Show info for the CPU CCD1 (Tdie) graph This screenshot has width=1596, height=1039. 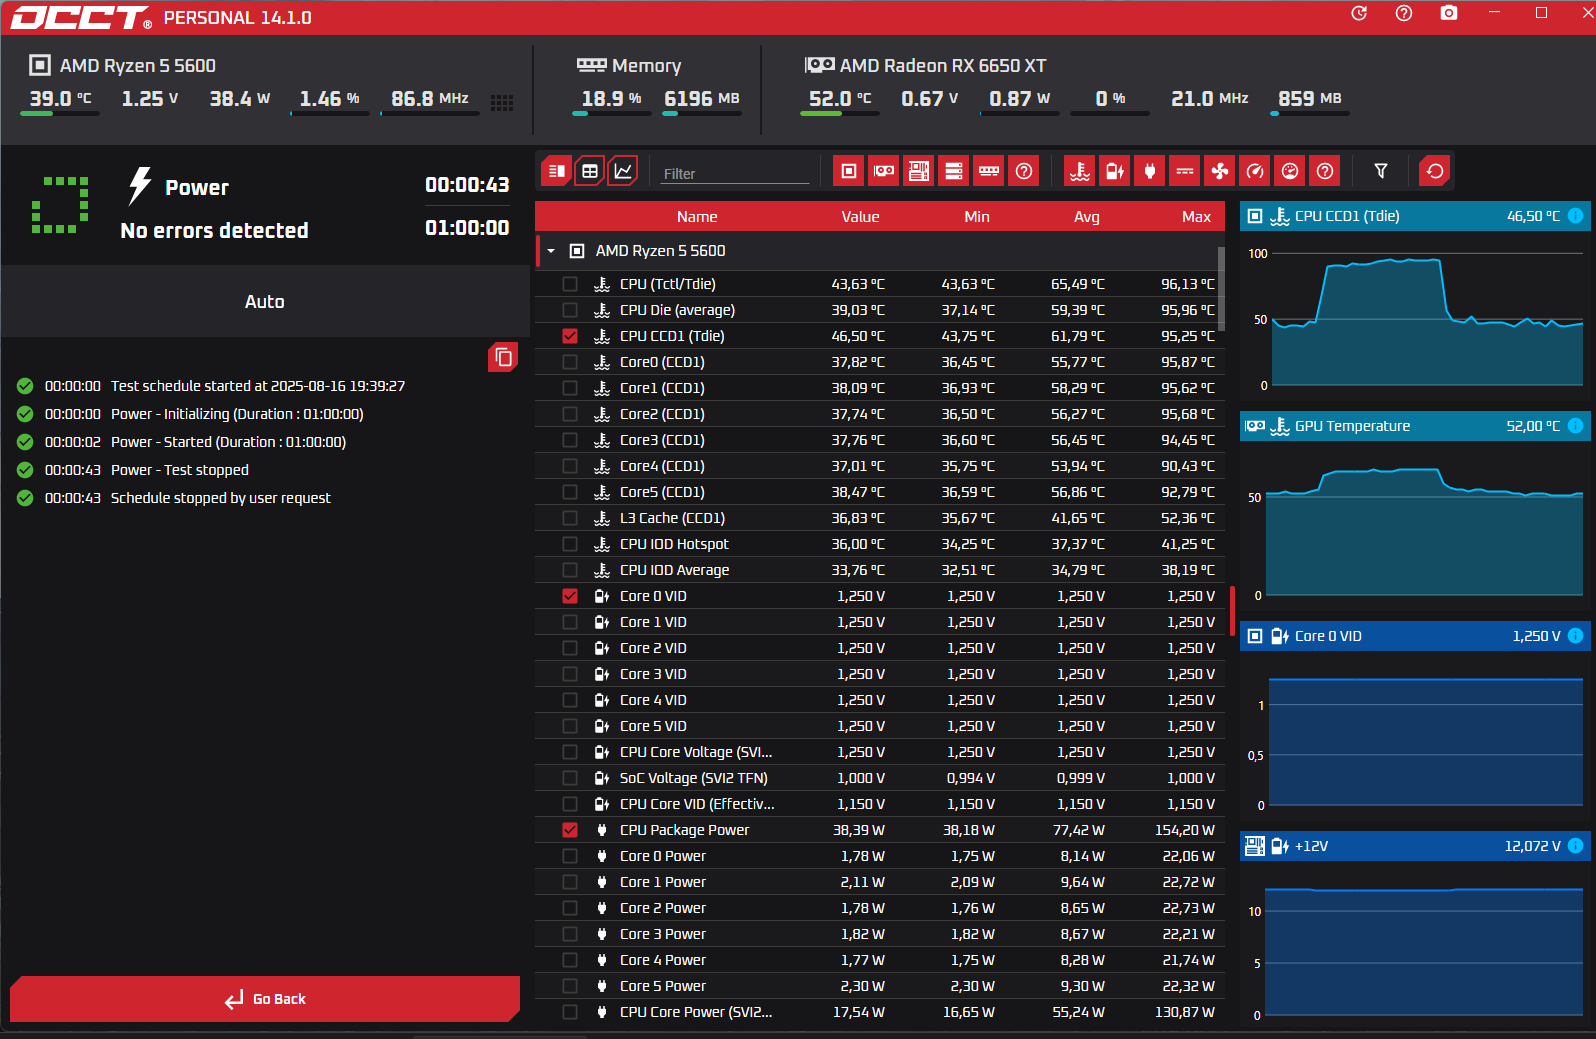point(1575,216)
